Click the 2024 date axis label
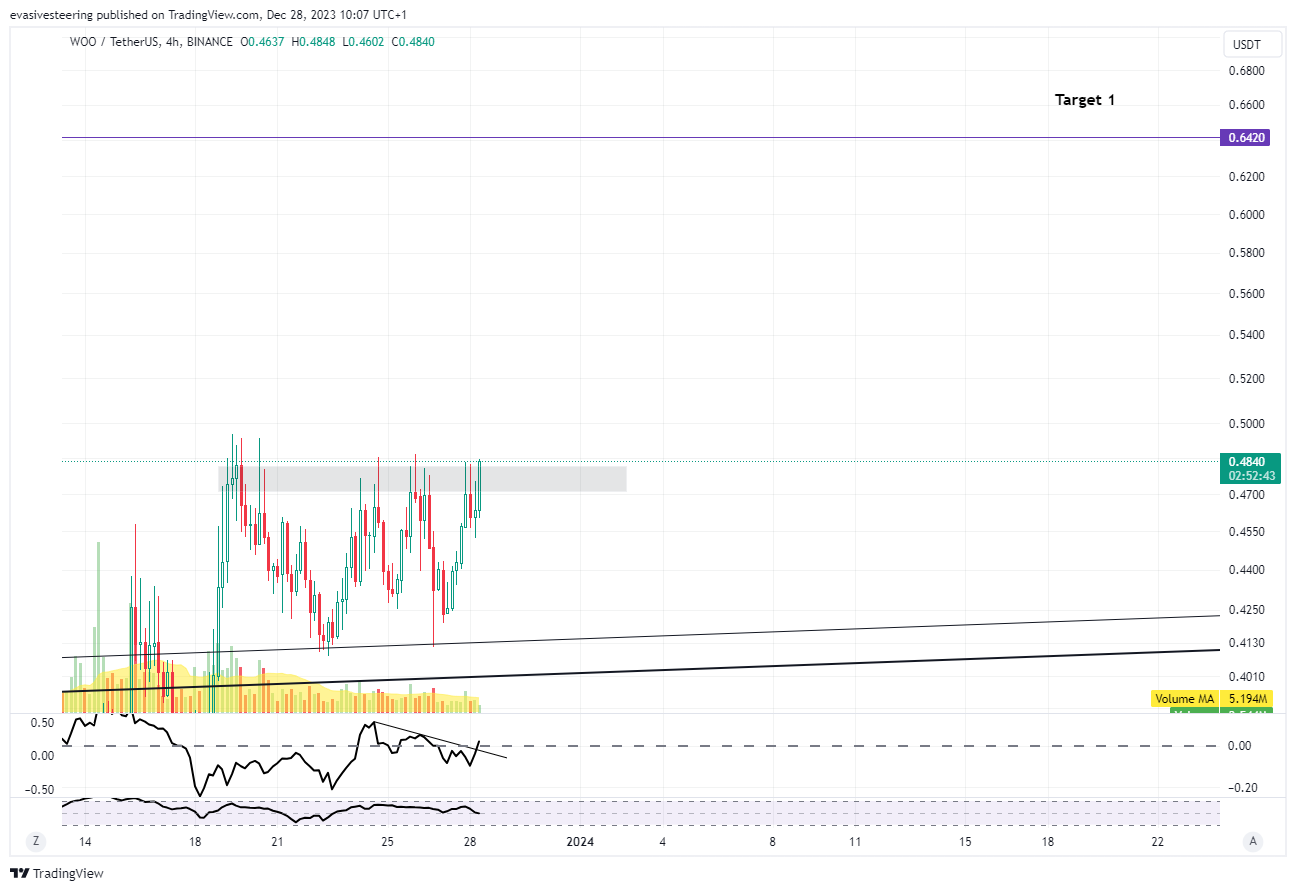1296x891 pixels. (580, 842)
